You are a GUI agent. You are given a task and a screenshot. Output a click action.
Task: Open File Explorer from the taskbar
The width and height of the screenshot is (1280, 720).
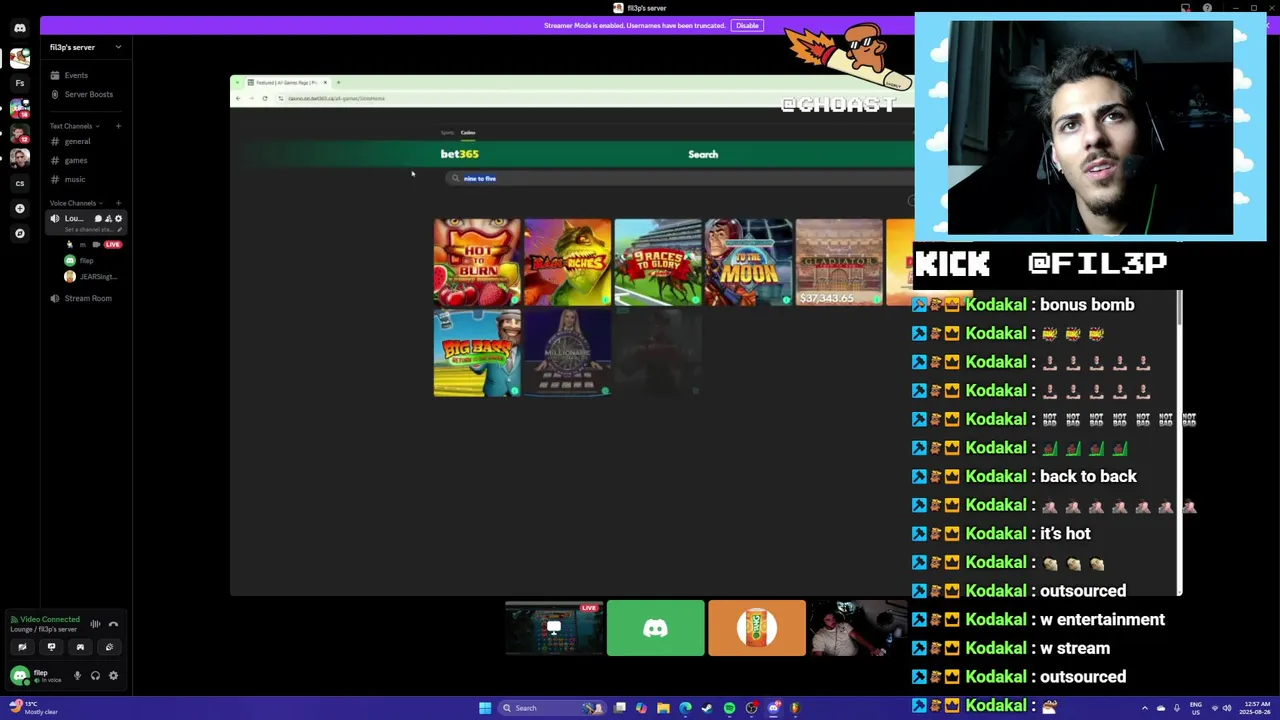click(x=663, y=708)
